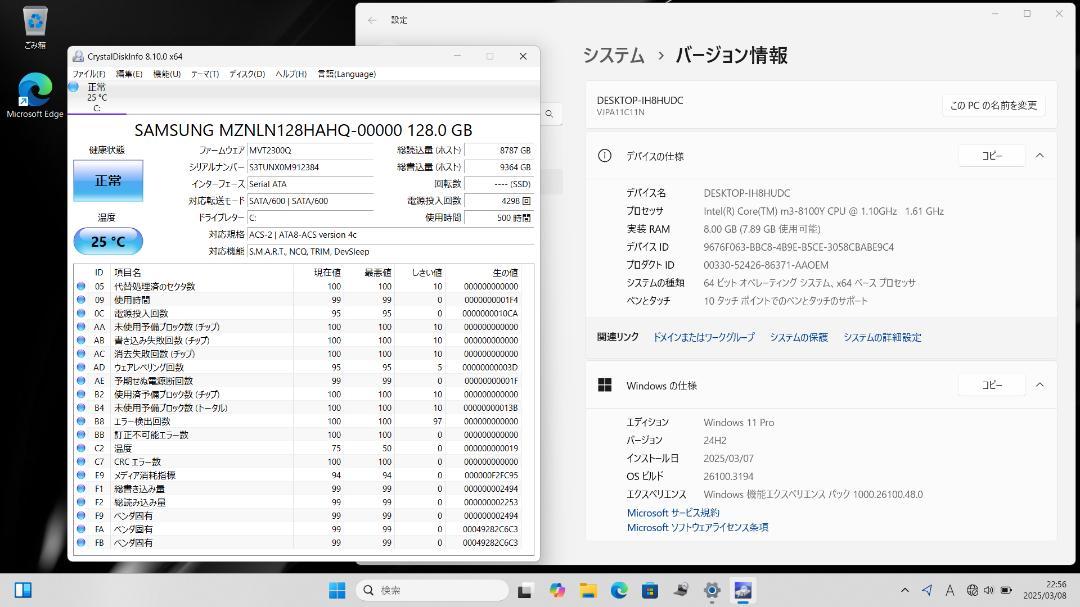Switch to CrystalDiskInfo taskbar icon
The height and width of the screenshot is (607, 1080).
coord(742,590)
